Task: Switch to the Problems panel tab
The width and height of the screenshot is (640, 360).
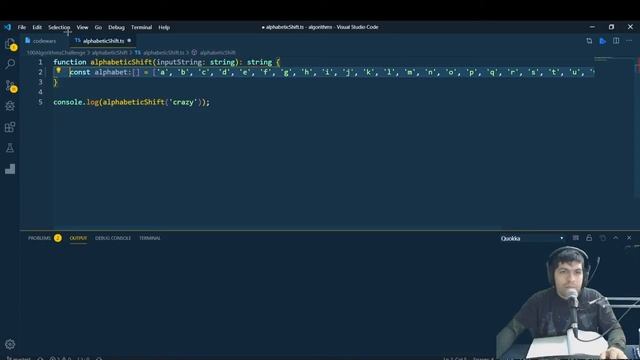Action: point(40,238)
